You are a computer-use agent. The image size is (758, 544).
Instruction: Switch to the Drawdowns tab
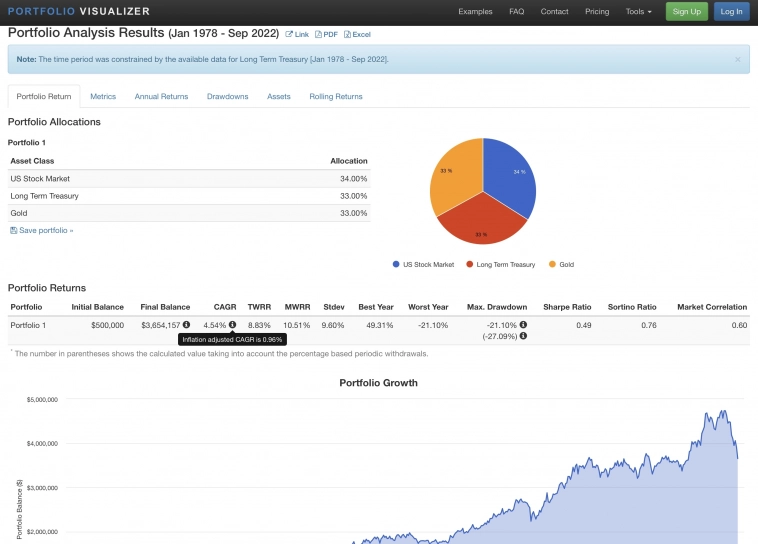(x=227, y=97)
